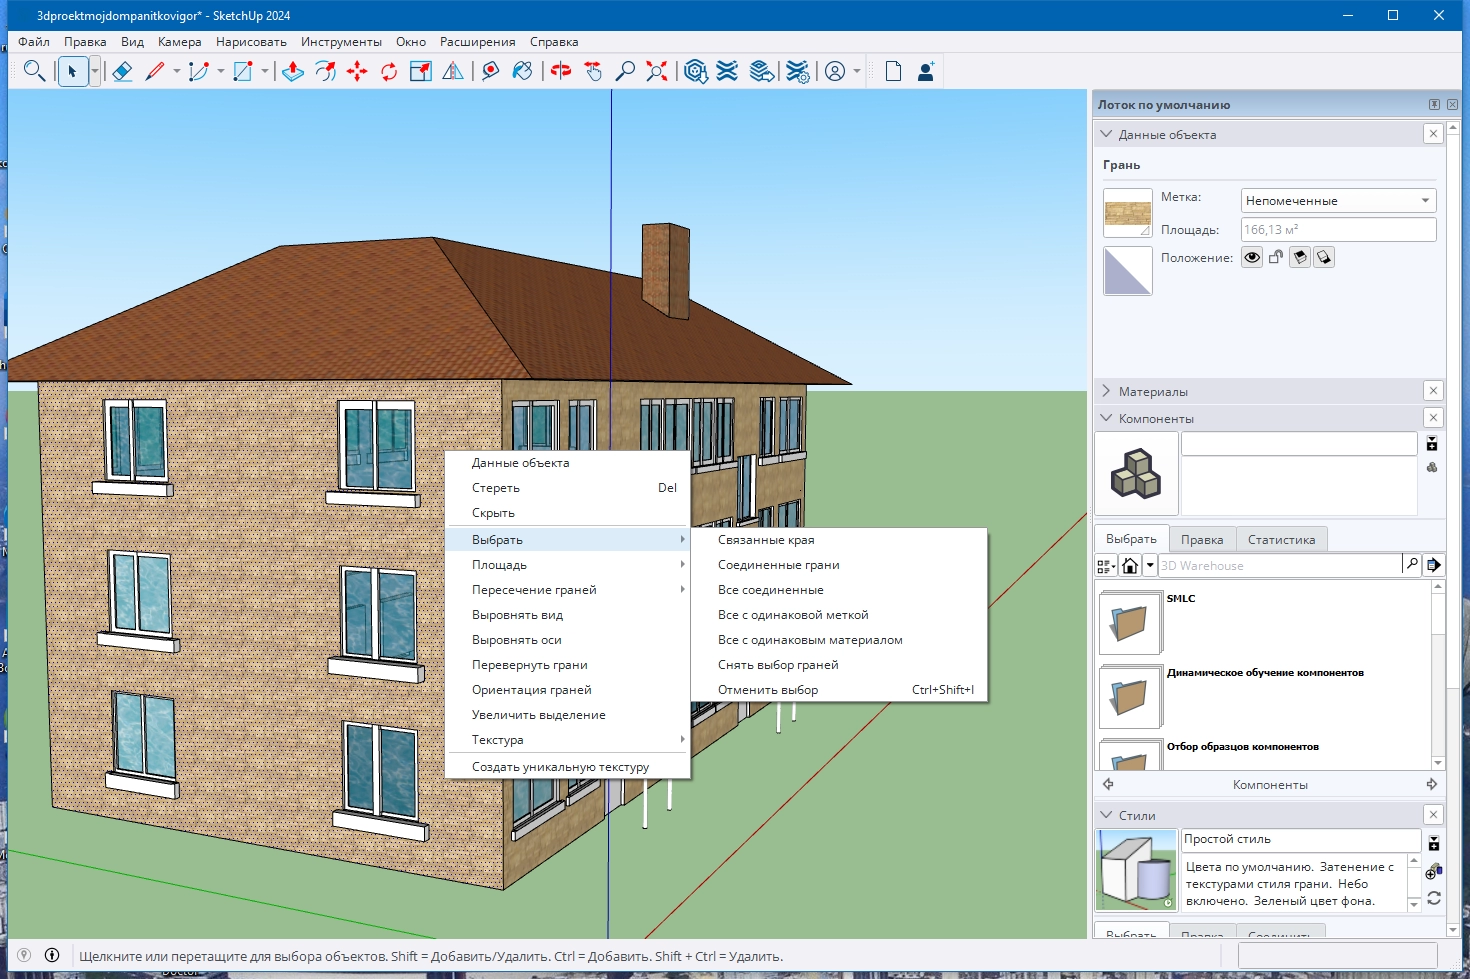
Task: Activate the Push/Pull tool
Action: coord(293,71)
